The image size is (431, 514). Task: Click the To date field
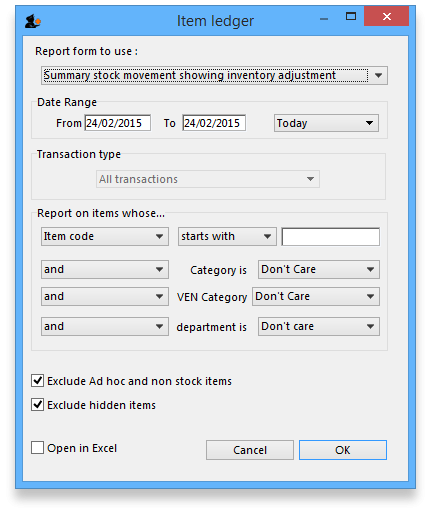[x=214, y=123]
